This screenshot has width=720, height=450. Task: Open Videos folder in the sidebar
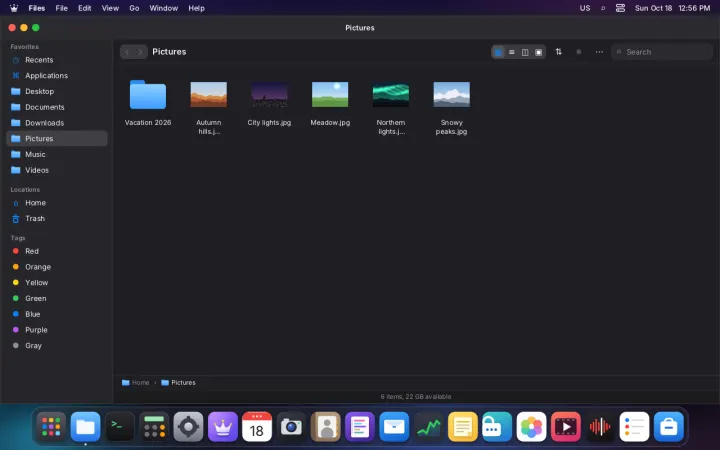(57, 170)
